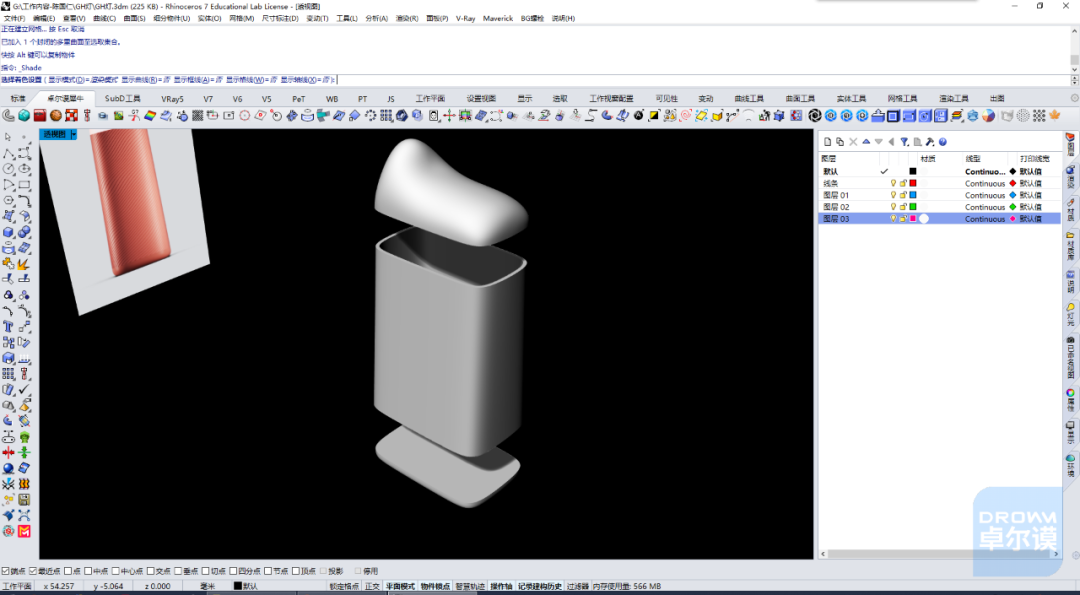The width and height of the screenshot is (1080, 595).
Task: Switch to the 标准 toolbar tab
Action: (18, 98)
